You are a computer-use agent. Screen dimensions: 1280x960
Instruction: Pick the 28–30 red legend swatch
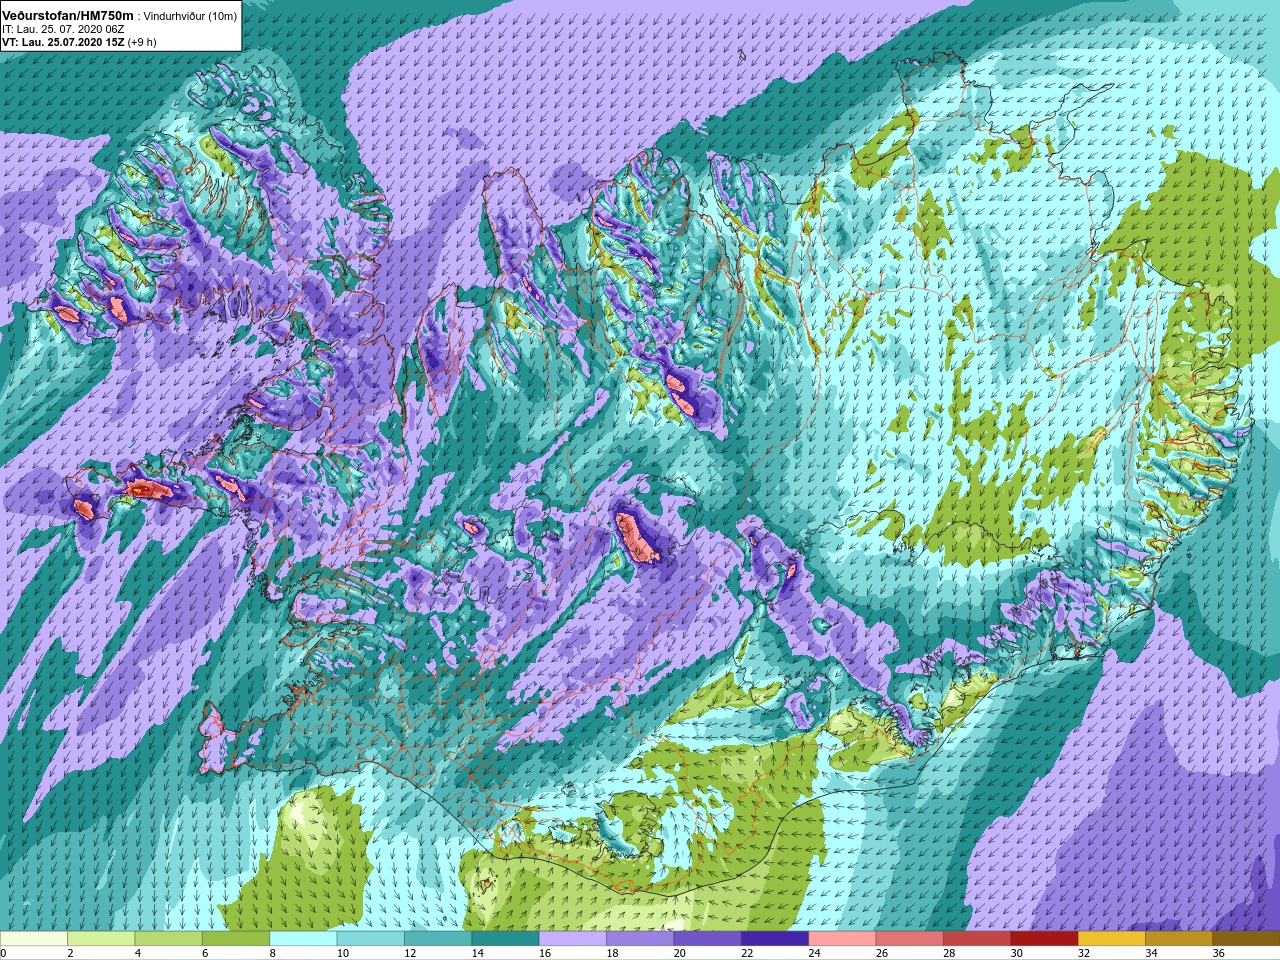click(x=976, y=939)
